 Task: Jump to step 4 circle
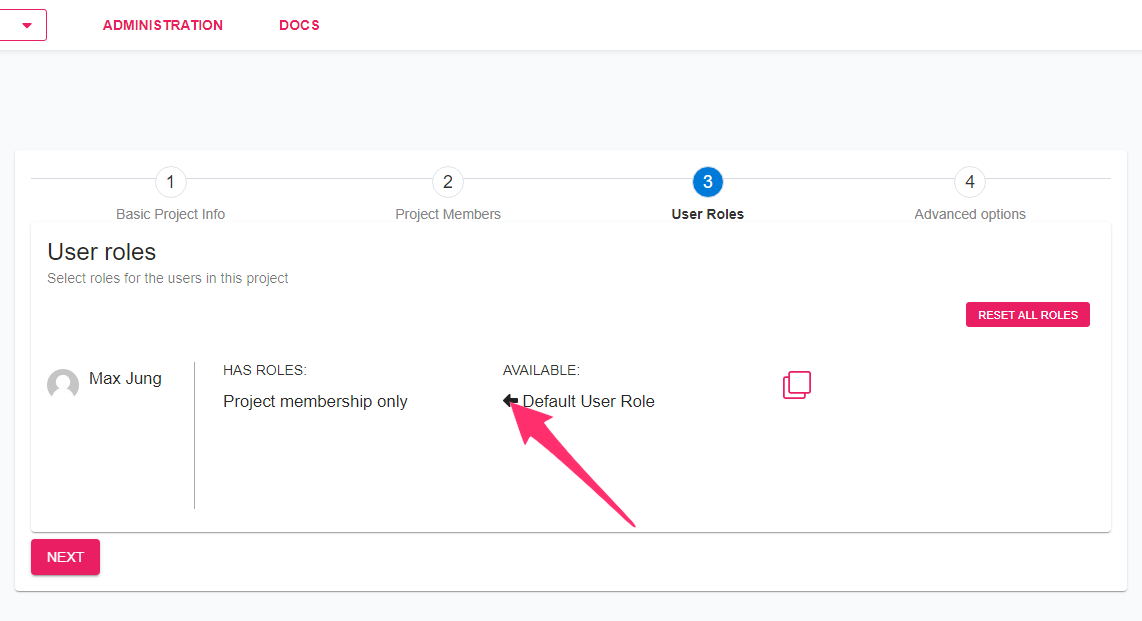(x=970, y=182)
